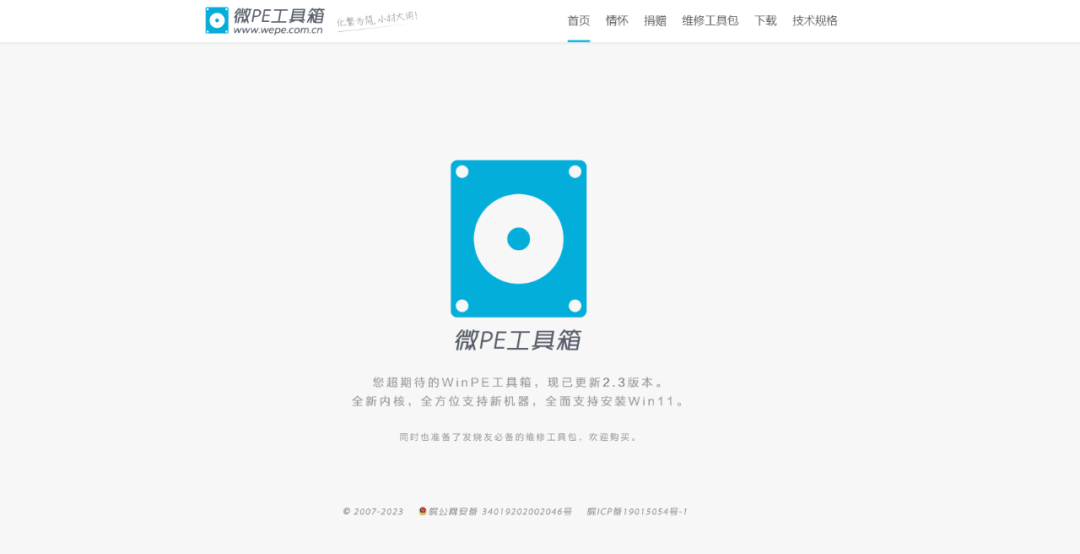Open the 皖公网安备 34019202002046号 link

click(500, 512)
